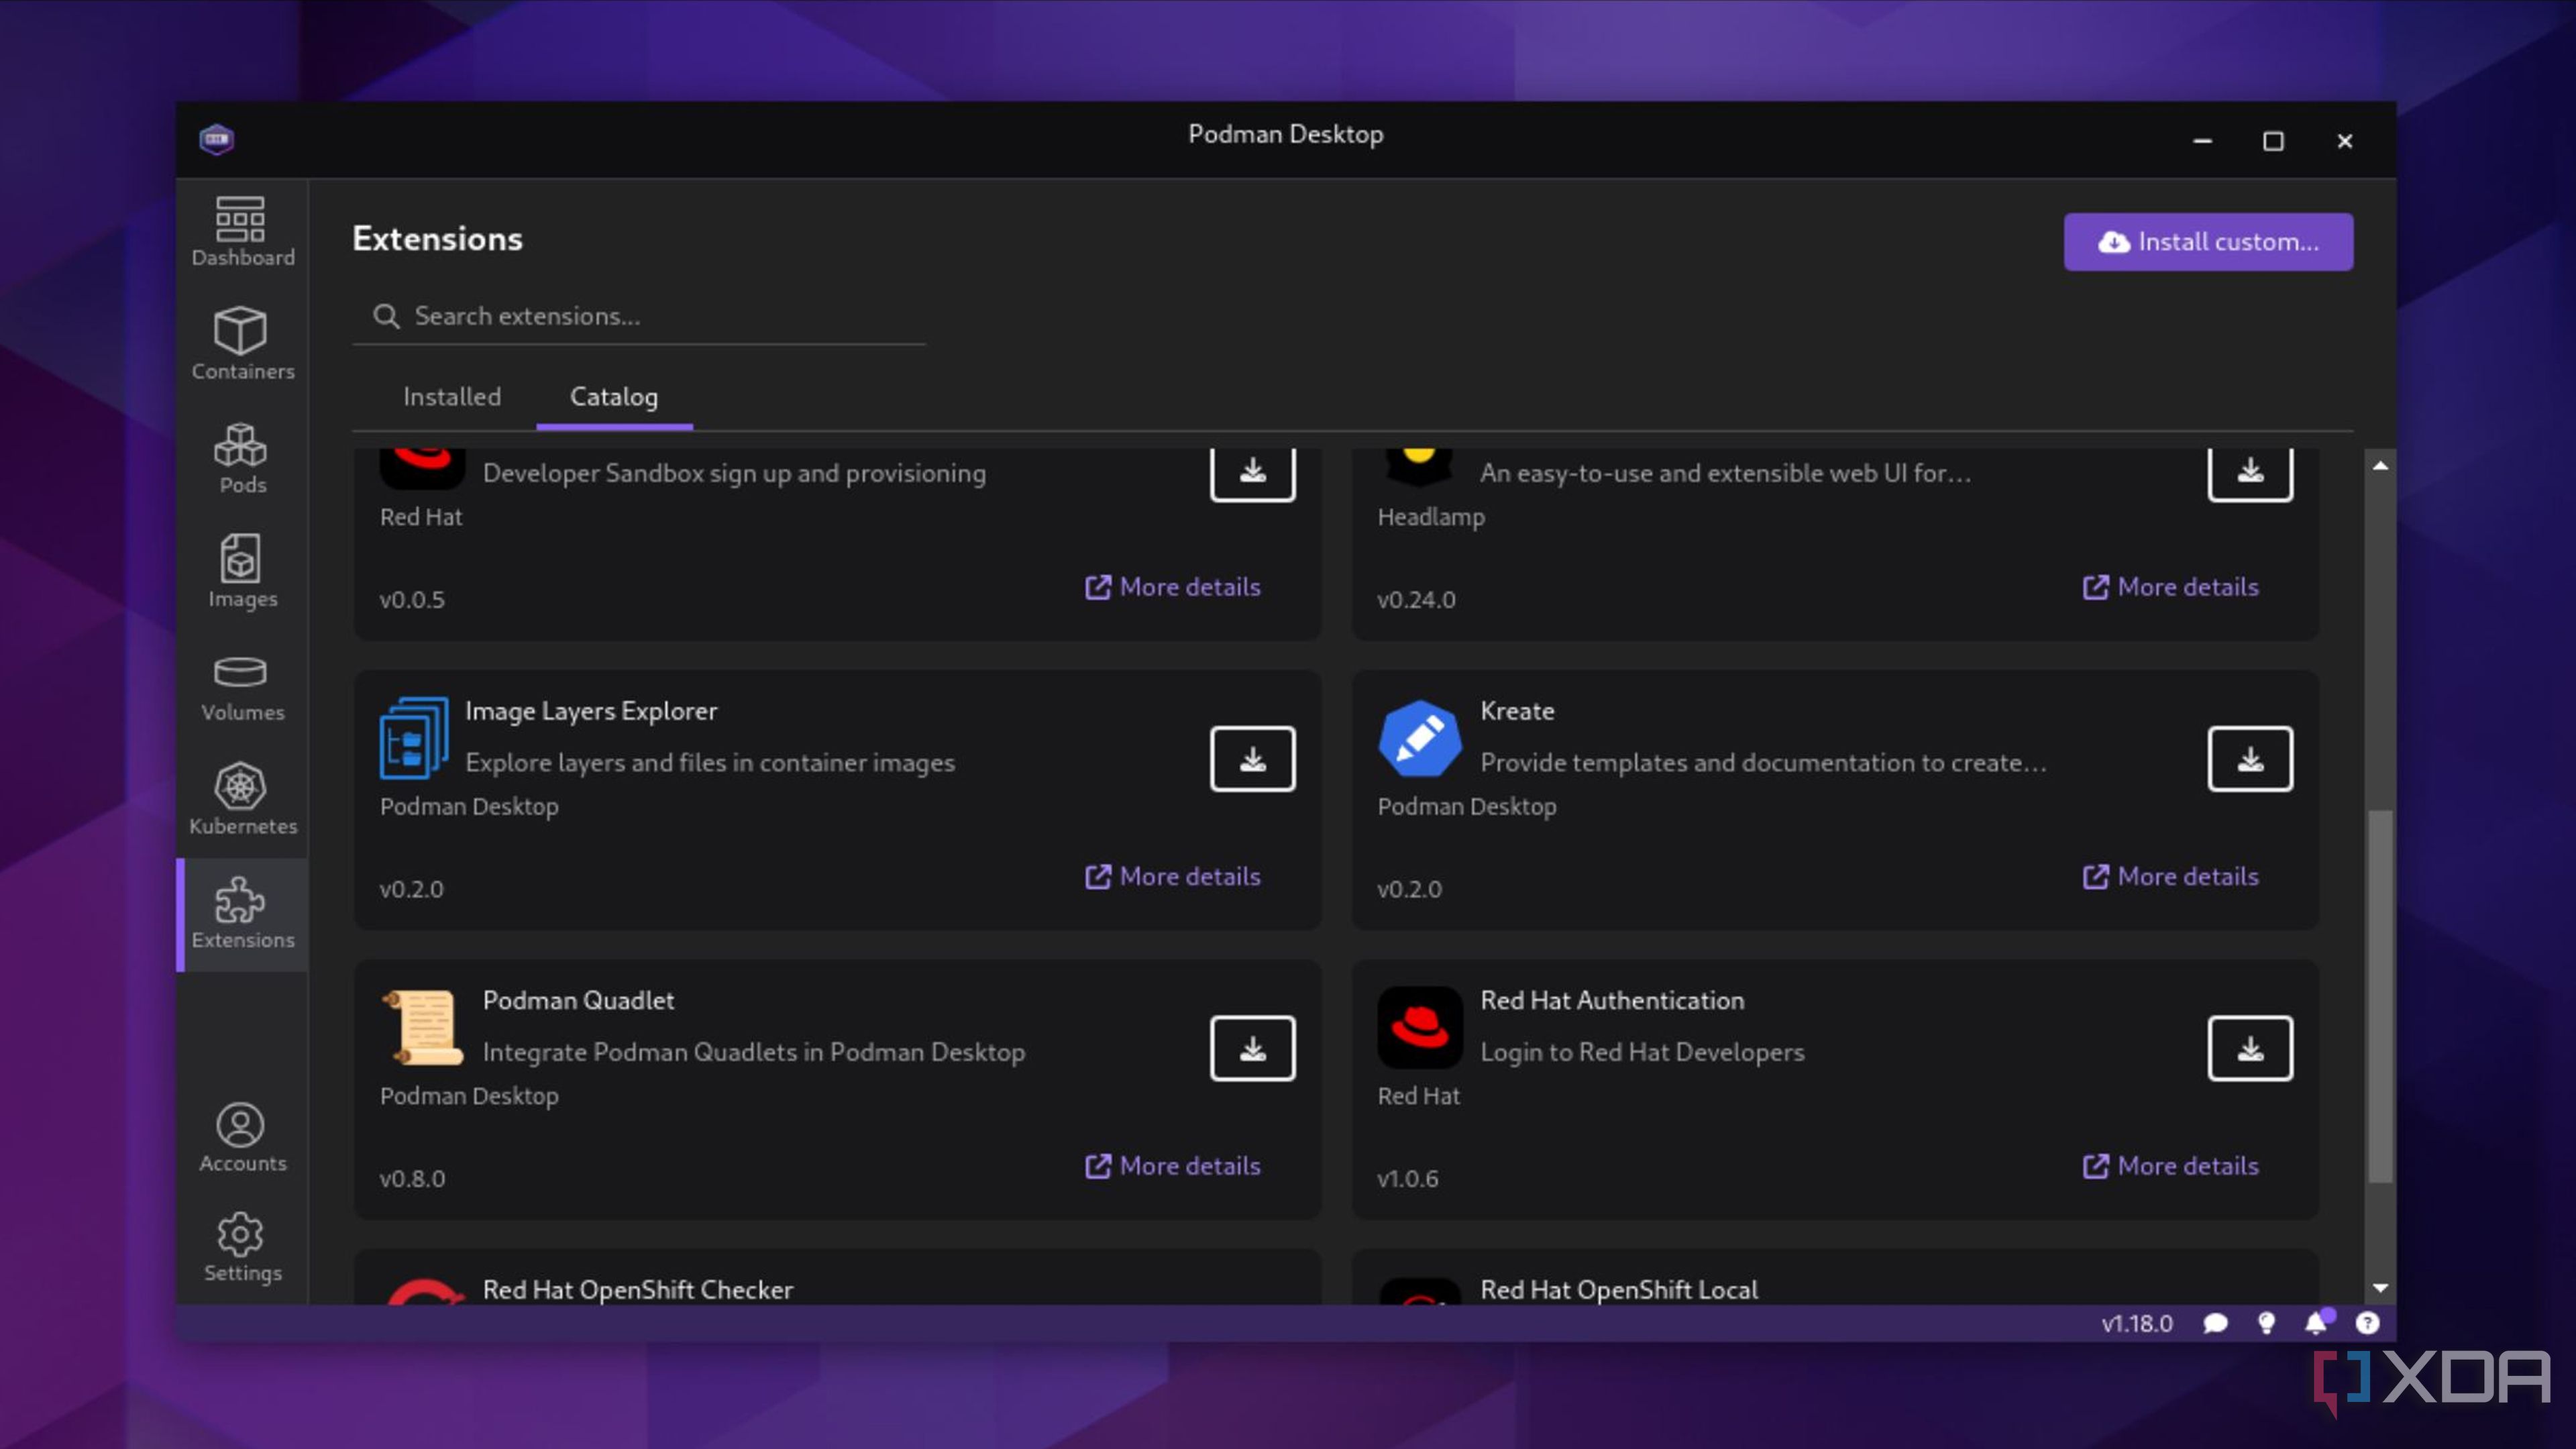The image size is (2576, 1449).
Task: Click the v1.18.0 version label
Action: 2137,1323
